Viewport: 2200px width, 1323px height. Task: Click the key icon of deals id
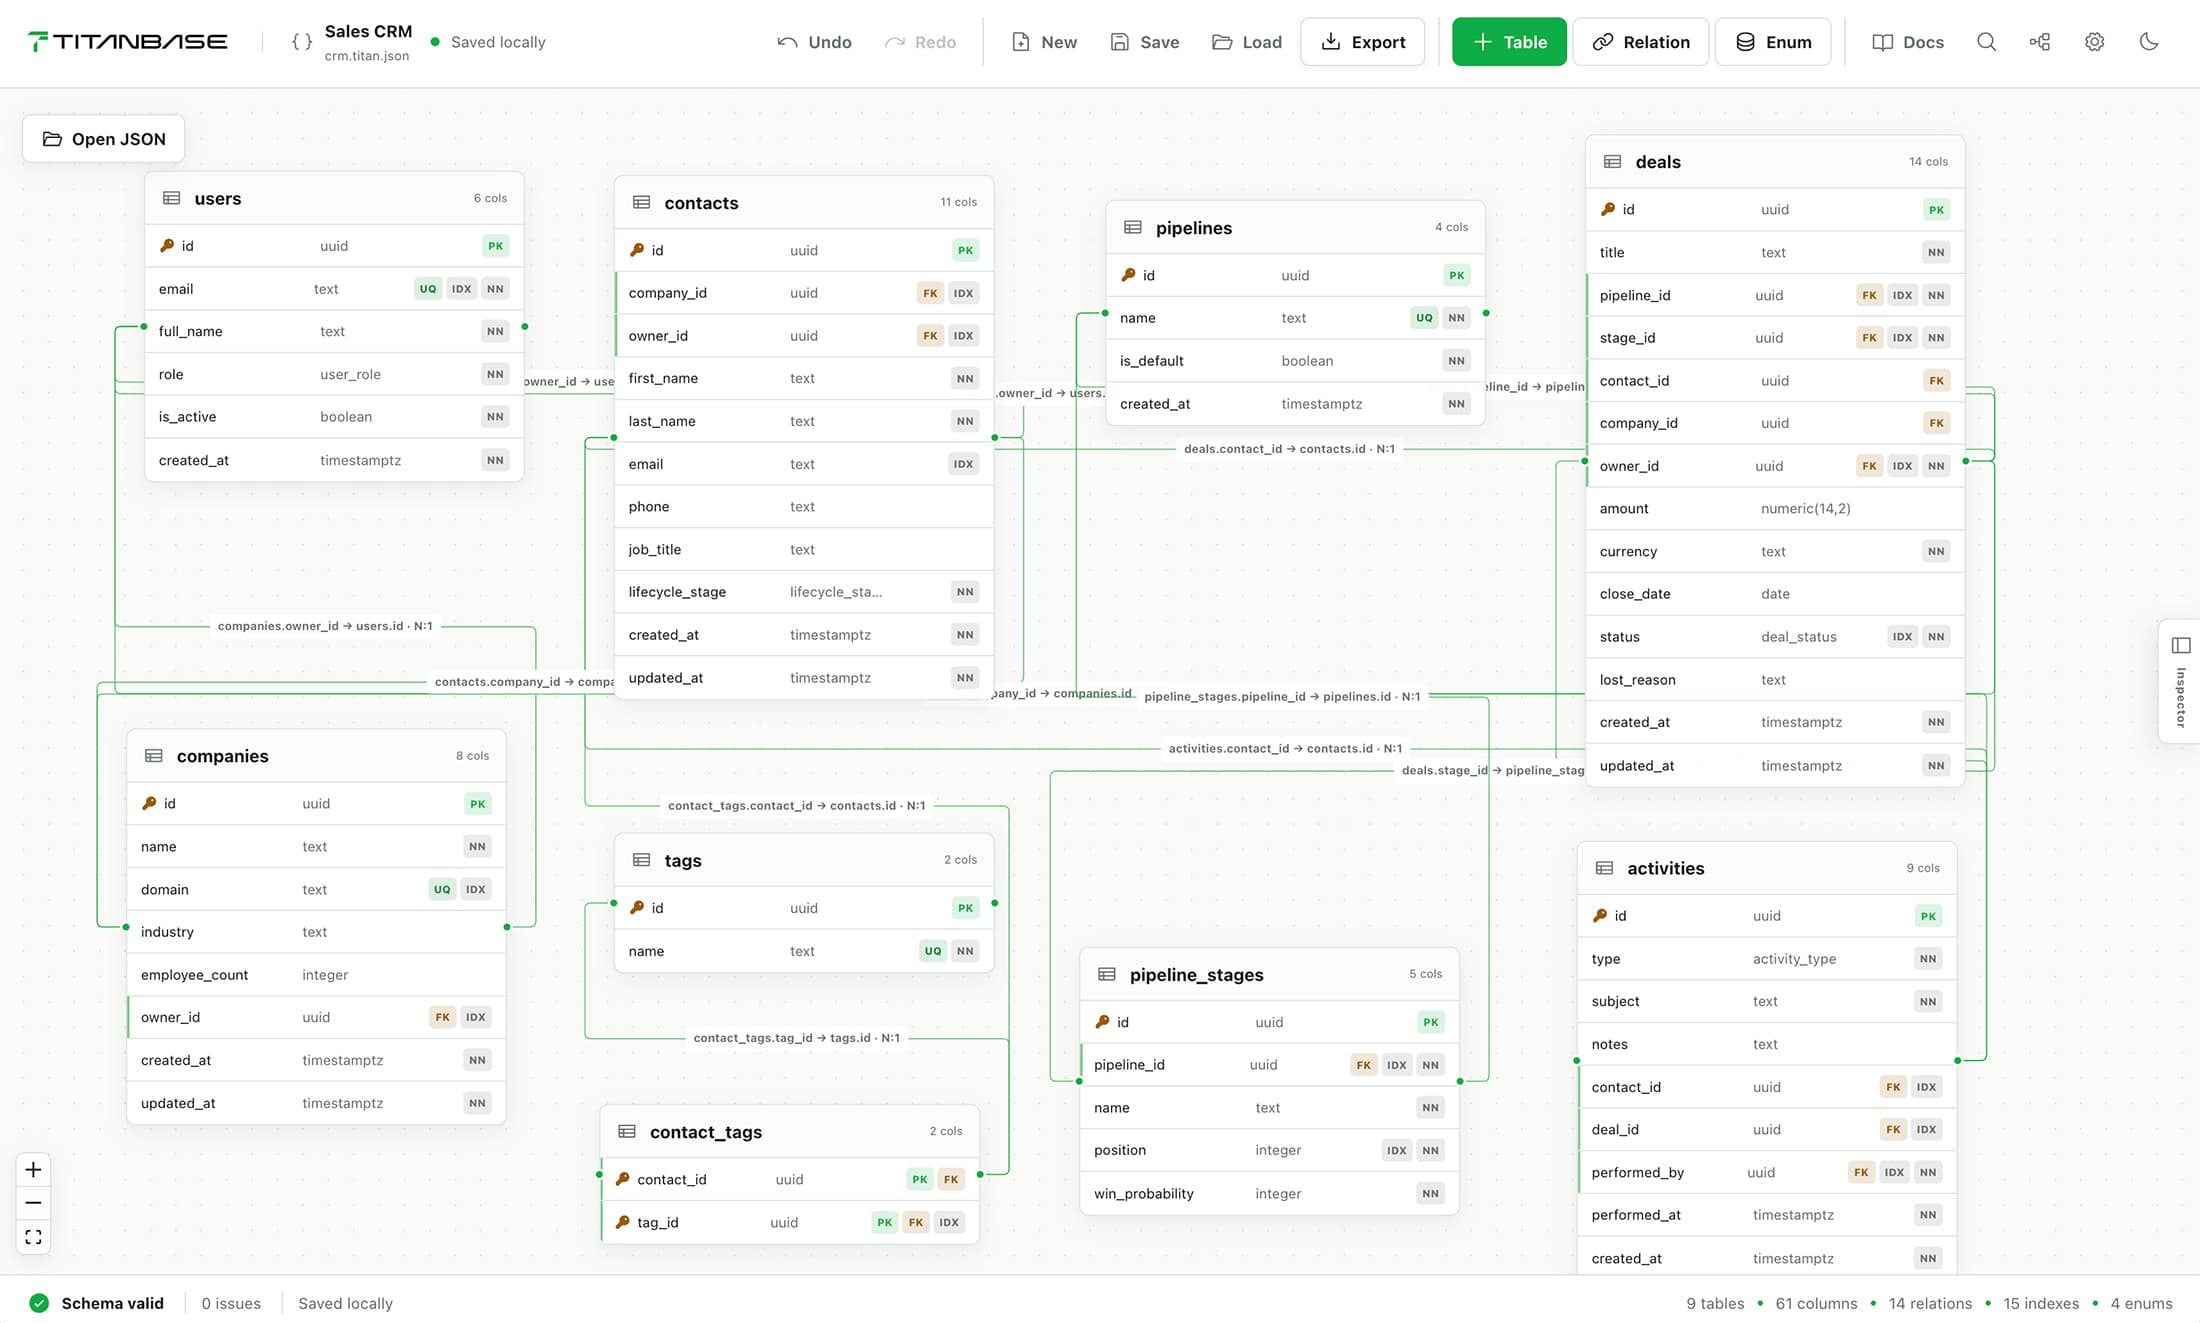pyautogui.click(x=1608, y=209)
